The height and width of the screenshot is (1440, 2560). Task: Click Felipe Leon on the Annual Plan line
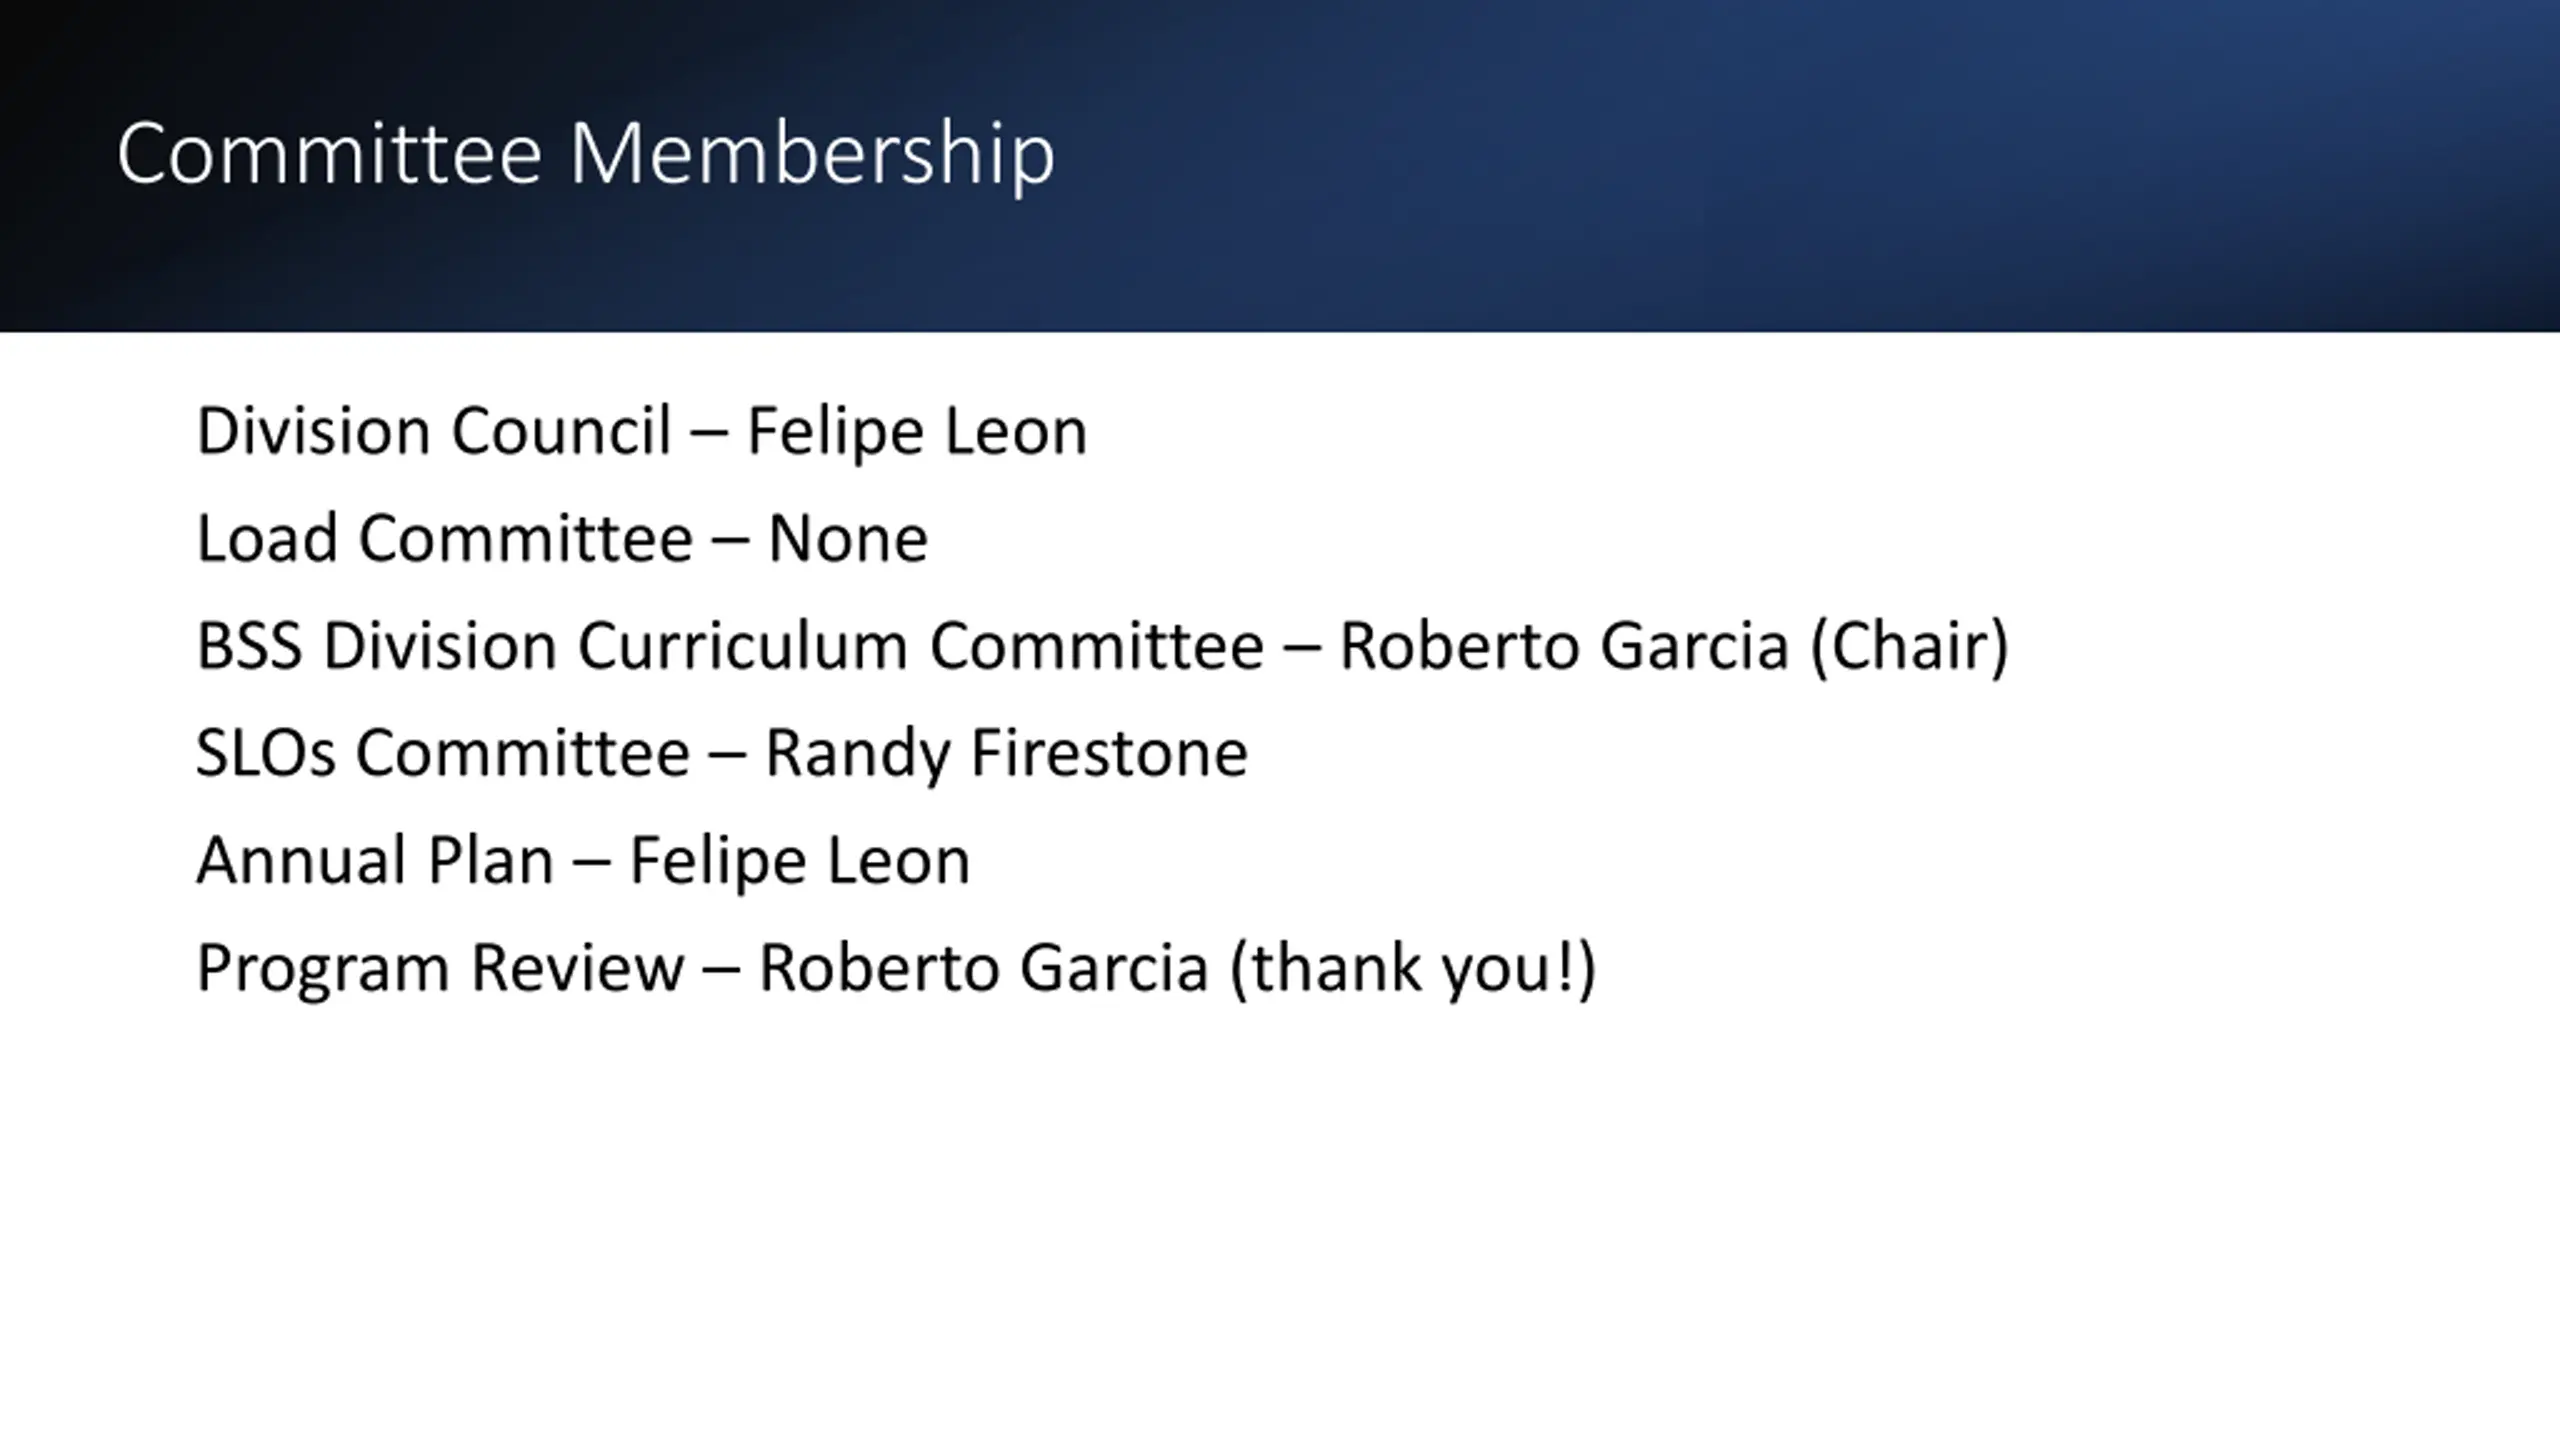(800, 861)
